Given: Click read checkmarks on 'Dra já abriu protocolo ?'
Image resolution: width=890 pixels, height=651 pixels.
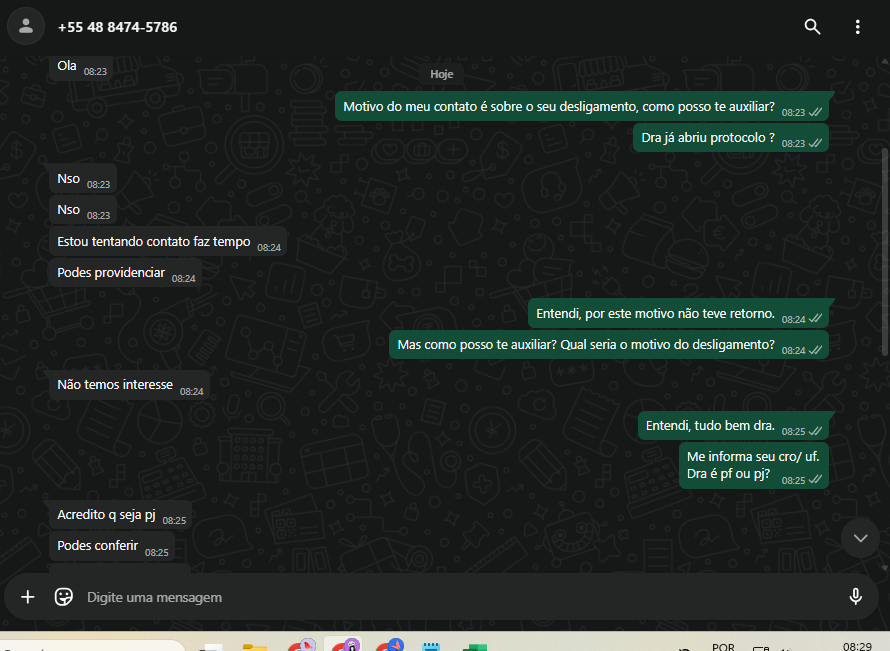Looking at the screenshot, I should (816, 143).
